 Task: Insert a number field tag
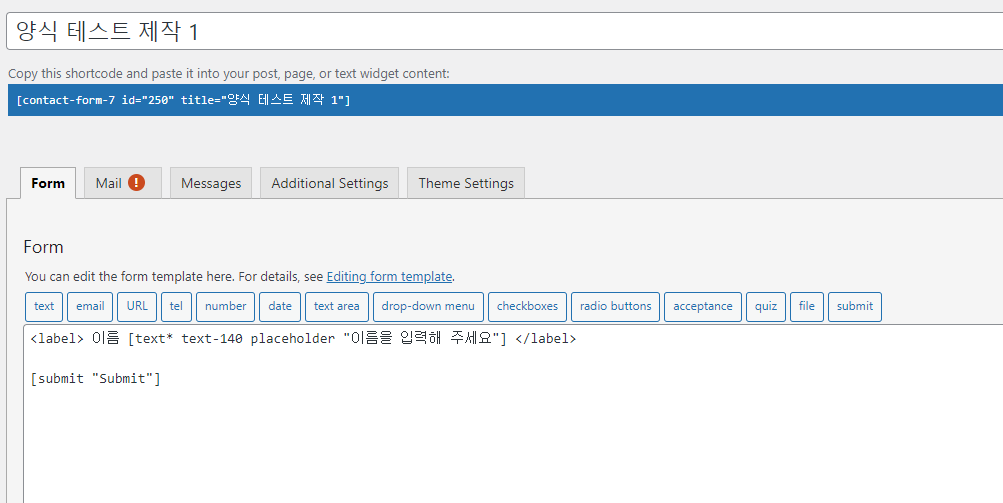pyautogui.click(x=225, y=307)
